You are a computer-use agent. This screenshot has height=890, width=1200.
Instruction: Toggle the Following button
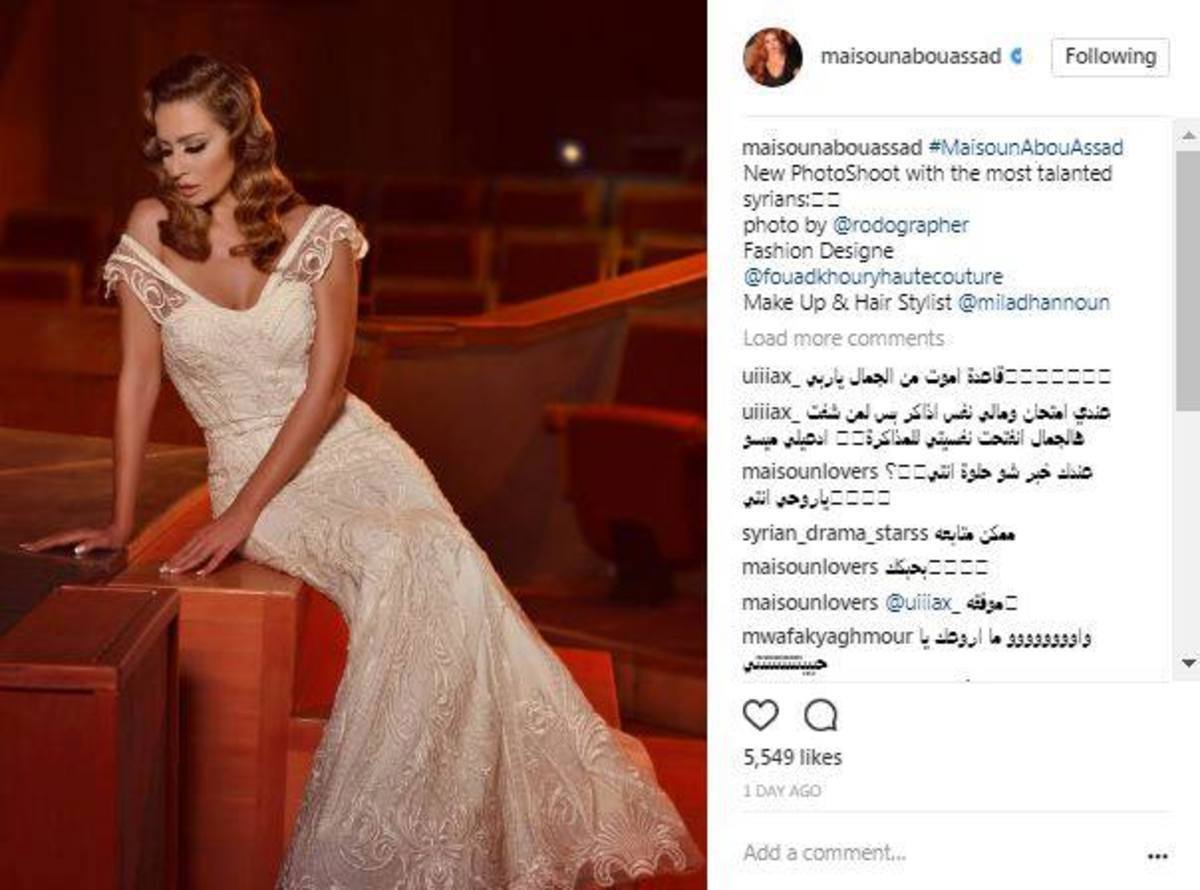tap(1109, 57)
